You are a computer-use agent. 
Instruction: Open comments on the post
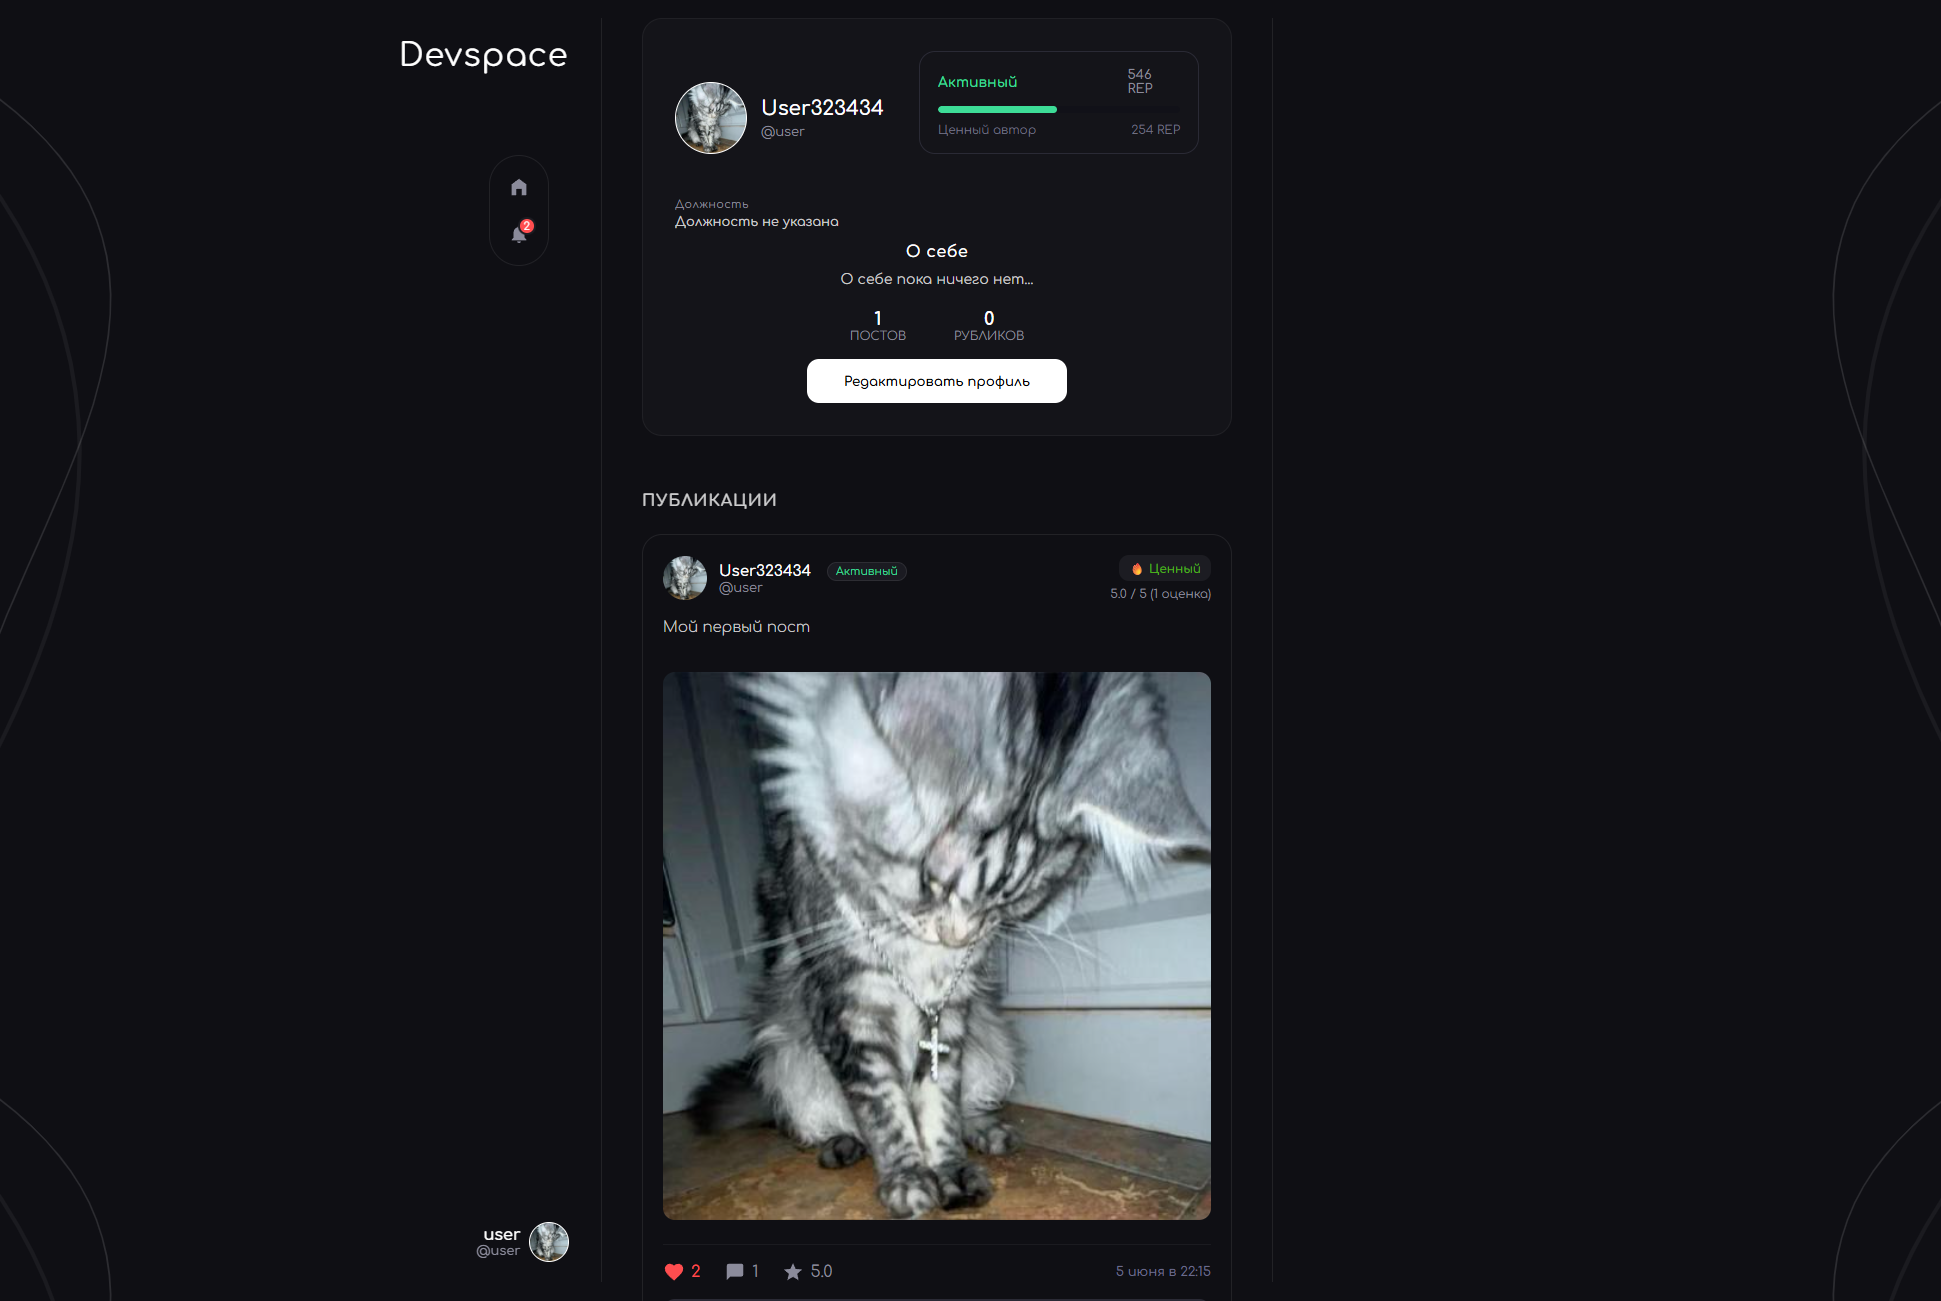pos(735,1271)
